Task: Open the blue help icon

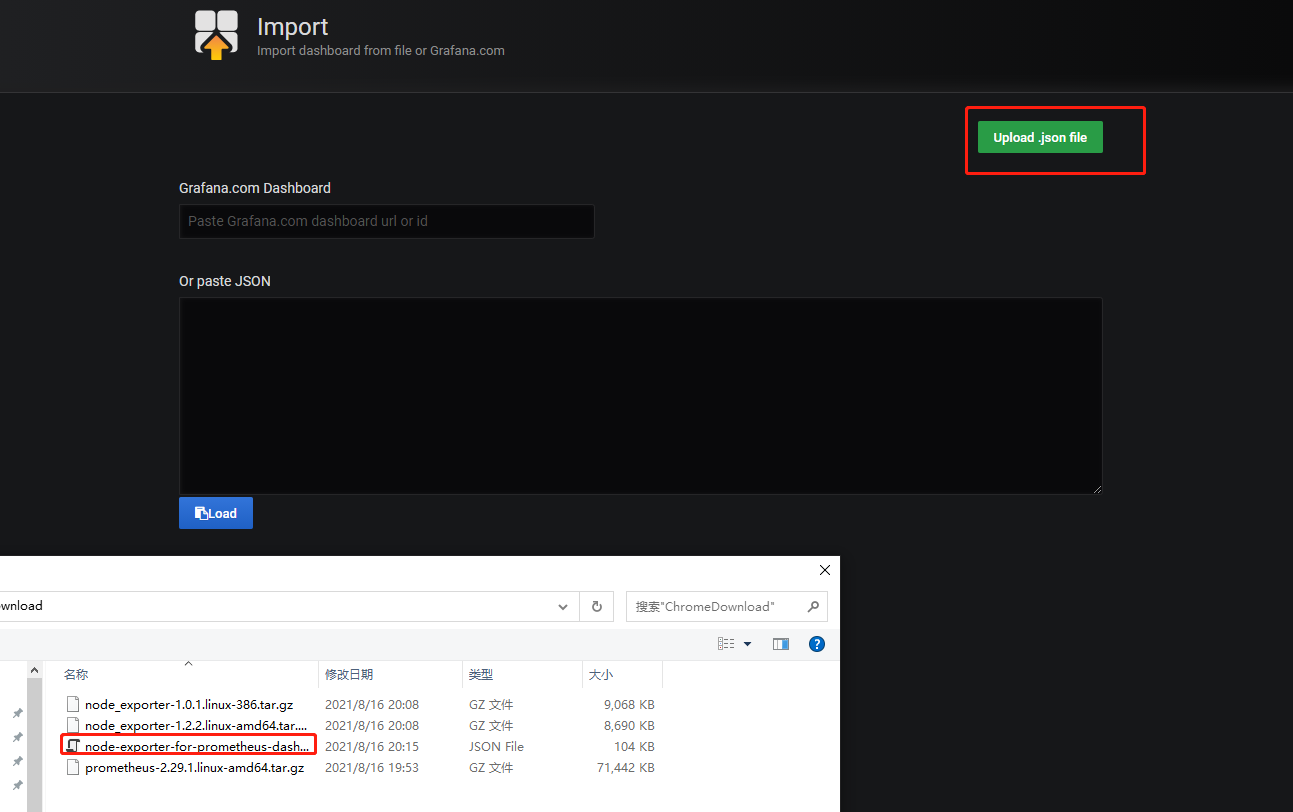Action: pos(817,644)
